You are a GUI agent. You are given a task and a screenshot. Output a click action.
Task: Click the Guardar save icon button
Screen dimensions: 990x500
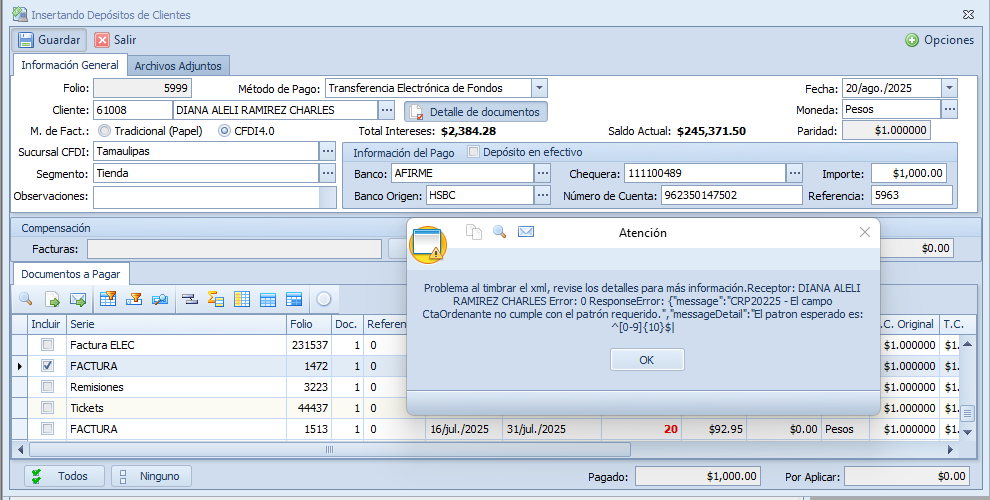tap(49, 40)
